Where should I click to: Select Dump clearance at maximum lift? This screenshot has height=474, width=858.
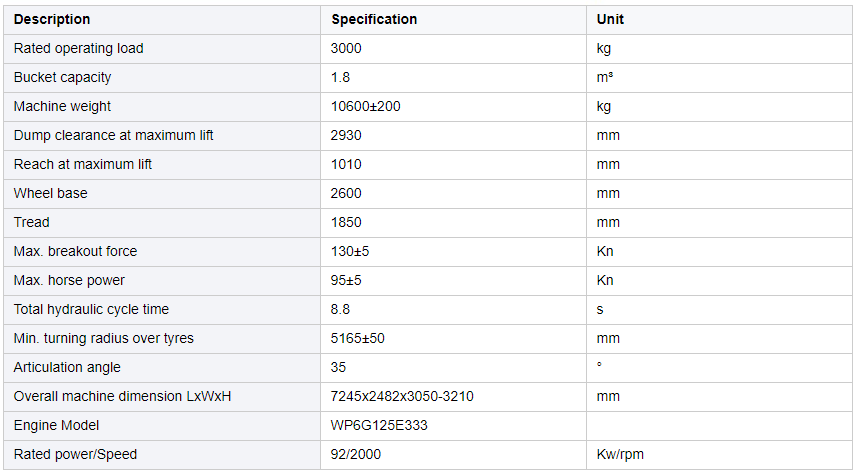coord(113,136)
